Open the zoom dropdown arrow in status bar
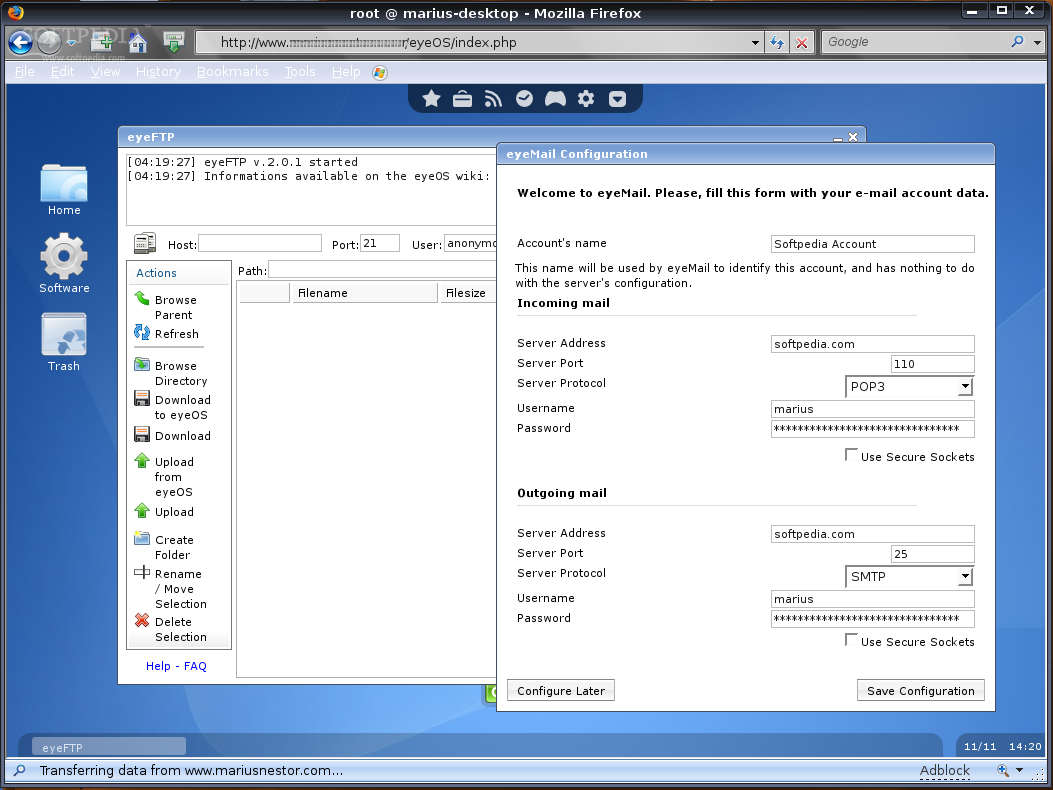The height and width of the screenshot is (790, 1053). pos(1019,770)
